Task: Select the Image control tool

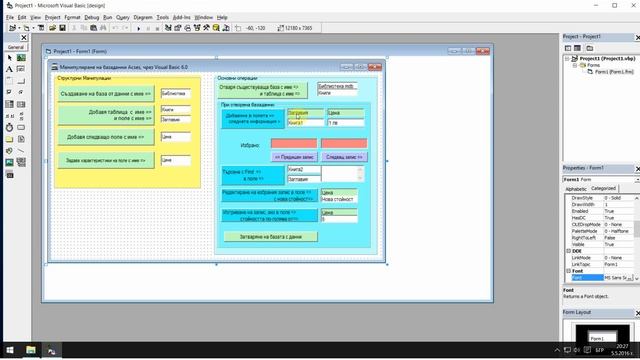Action: 9,162
